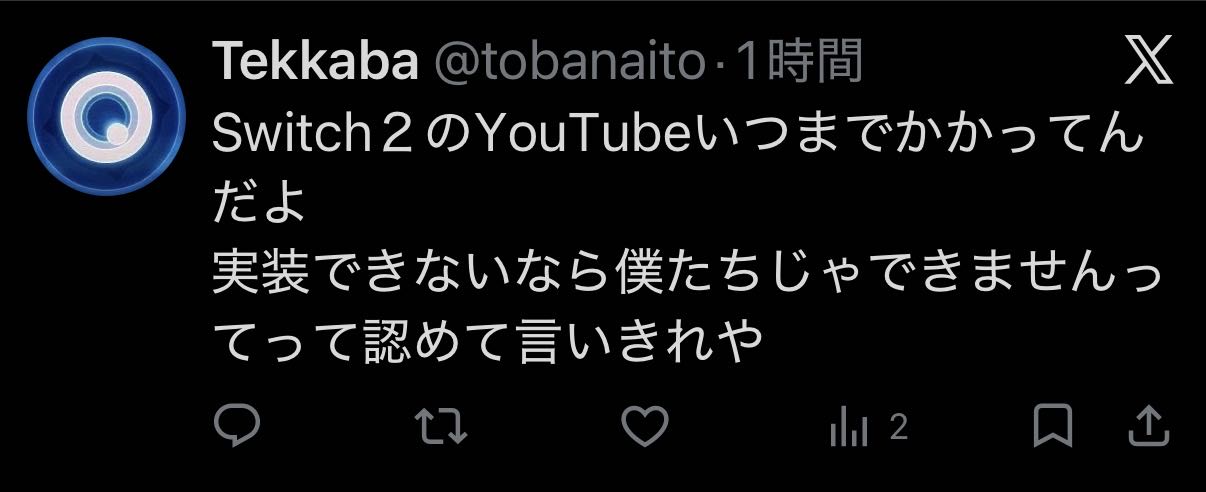Visit the @tobanaito handle link
1206x492 pixels.
coord(570,65)
